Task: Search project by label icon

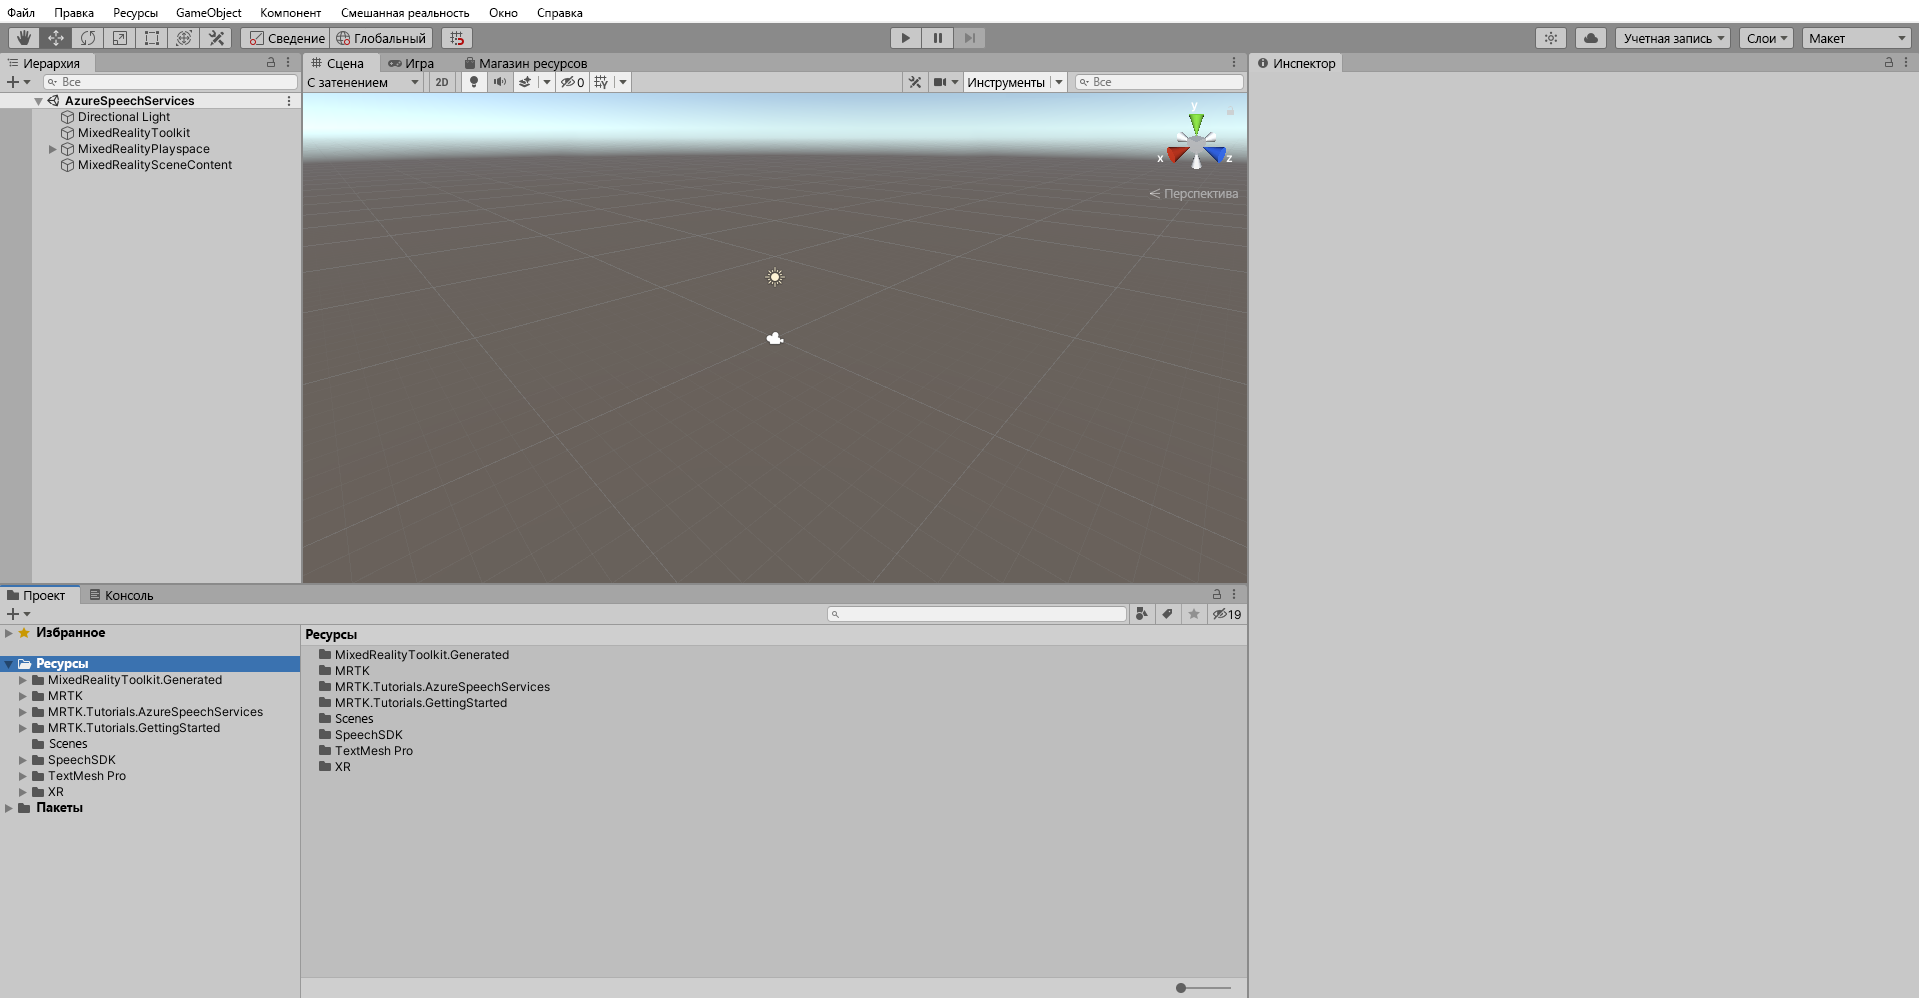Action: 1168,614
